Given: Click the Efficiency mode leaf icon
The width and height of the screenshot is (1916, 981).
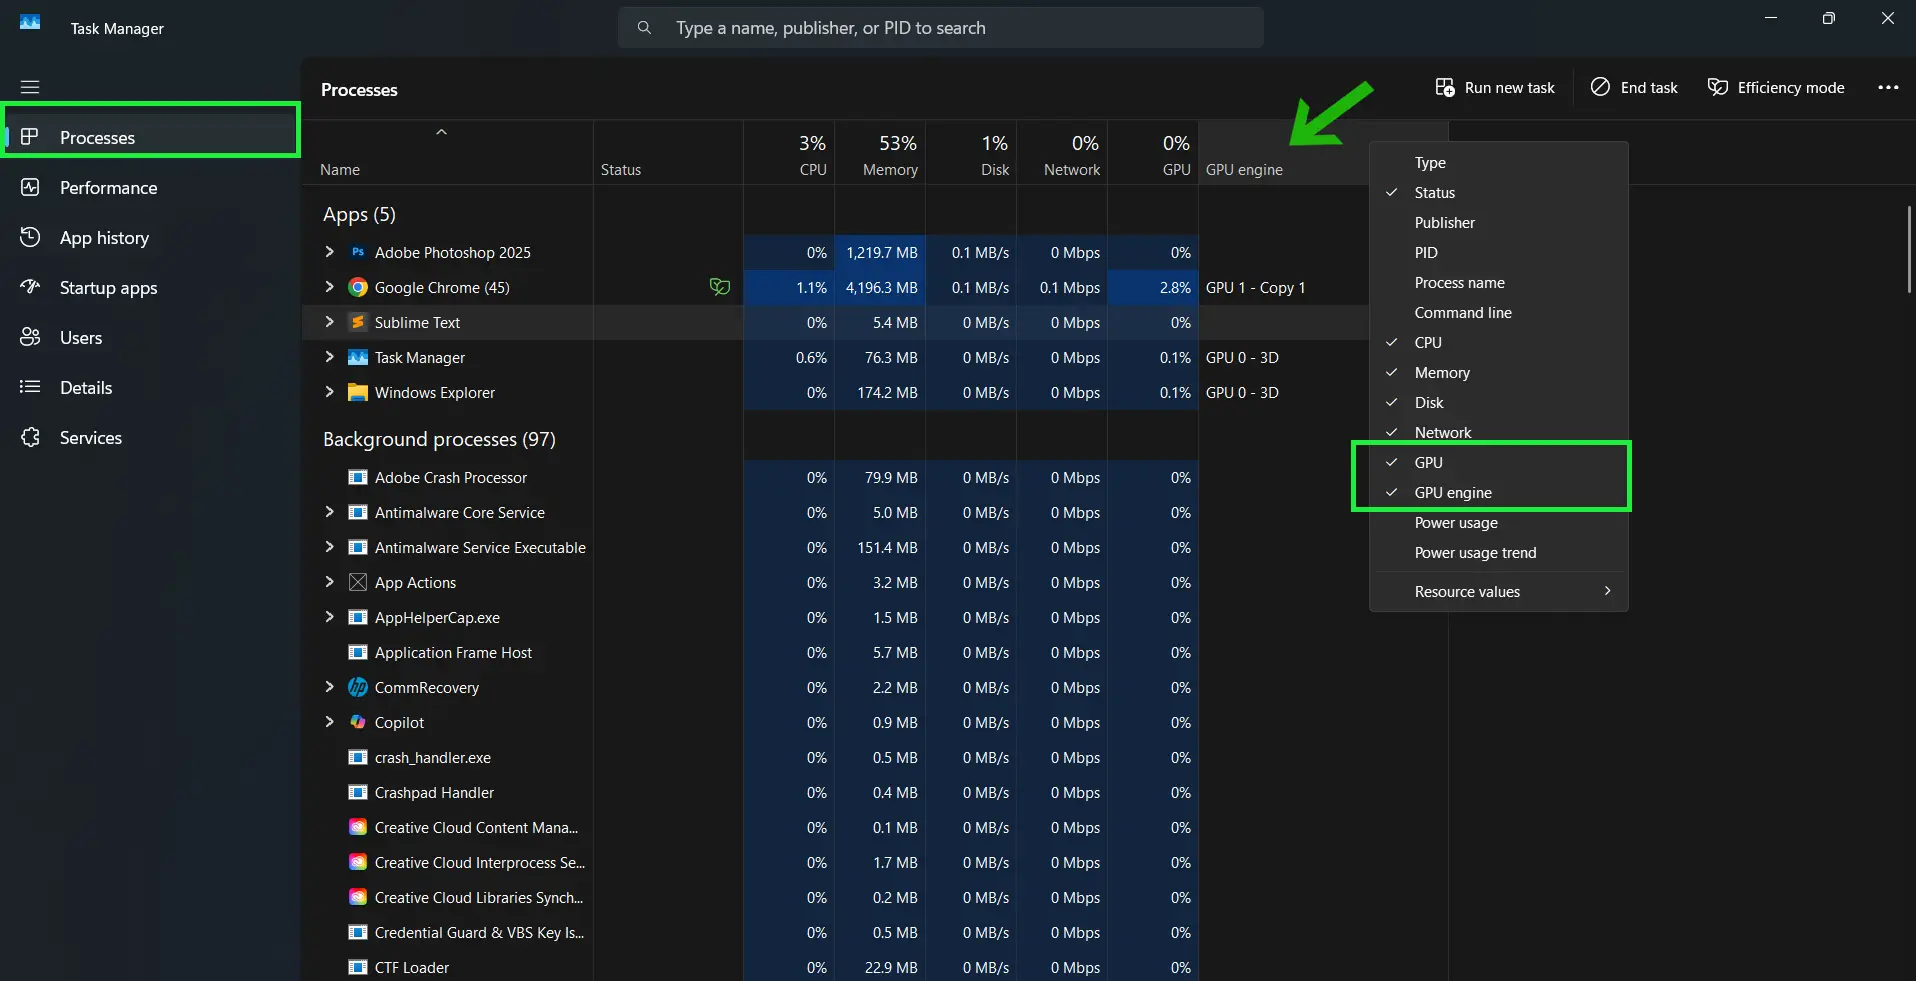Looking at the screenshot, I should (x=1718, y=87).
